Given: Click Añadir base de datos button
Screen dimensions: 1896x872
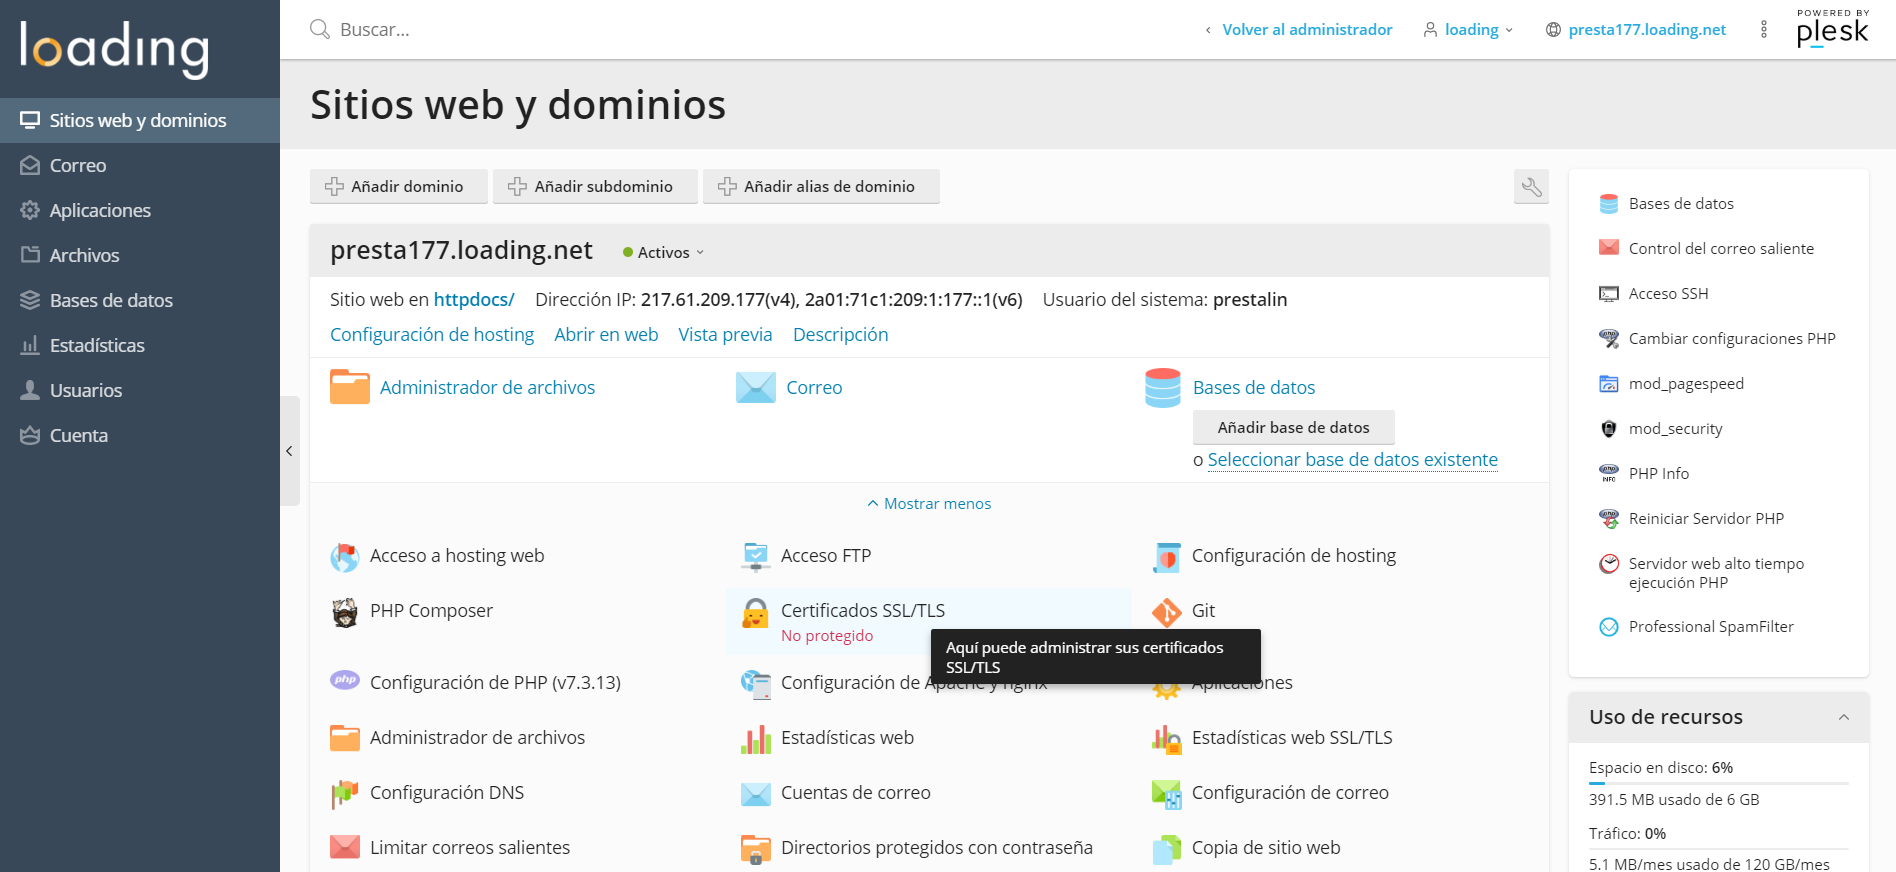Looking at the screenshot, I should [x=1293, y=427].
